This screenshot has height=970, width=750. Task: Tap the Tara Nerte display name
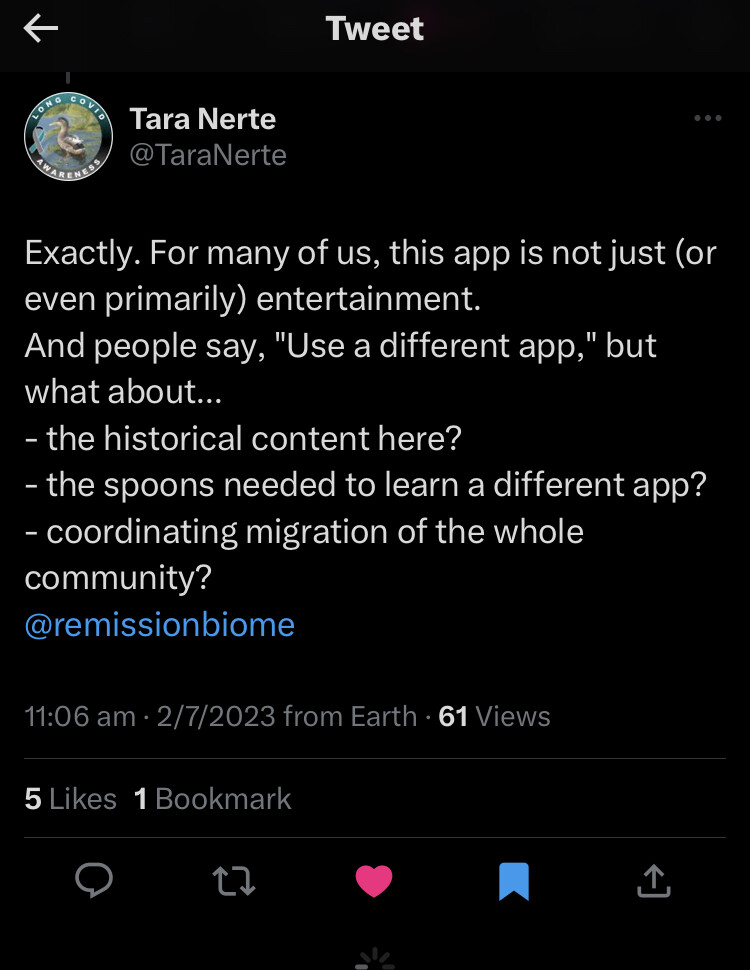click(x=203, y=119)
